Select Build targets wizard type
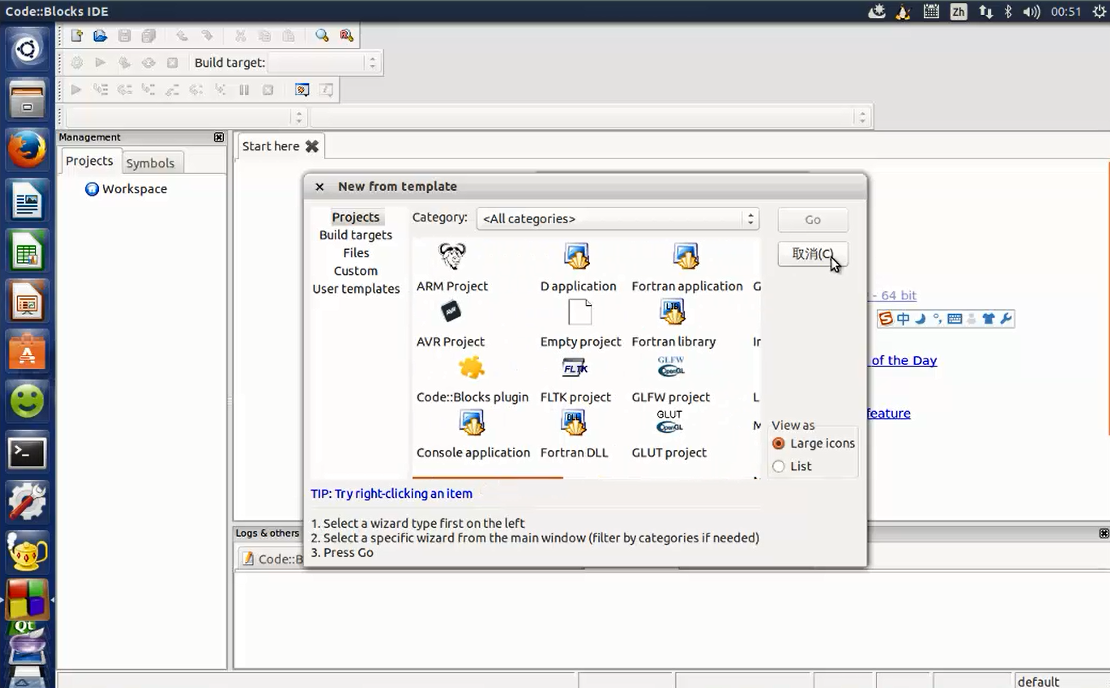The height and width of the screenshot is (688, 1110). click(x=355, y=235)
